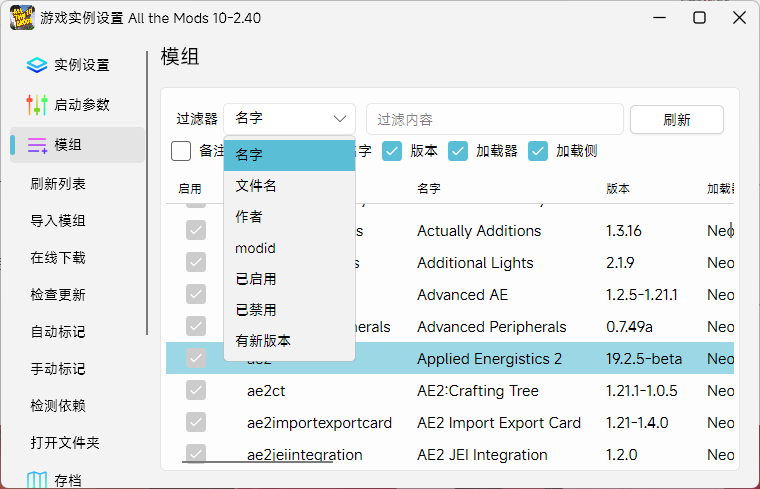760x489 pixels.
Task: Toggle the enabled checkbox for Applied Energistics 2
Action: (196, 359)
